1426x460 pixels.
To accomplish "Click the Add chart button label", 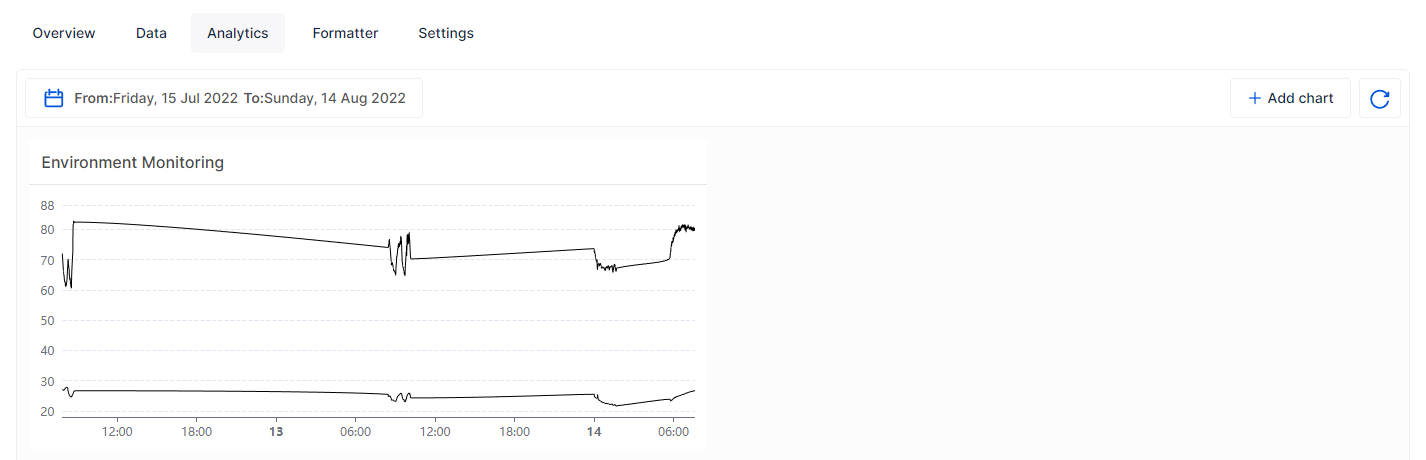I will [1300, 98].
